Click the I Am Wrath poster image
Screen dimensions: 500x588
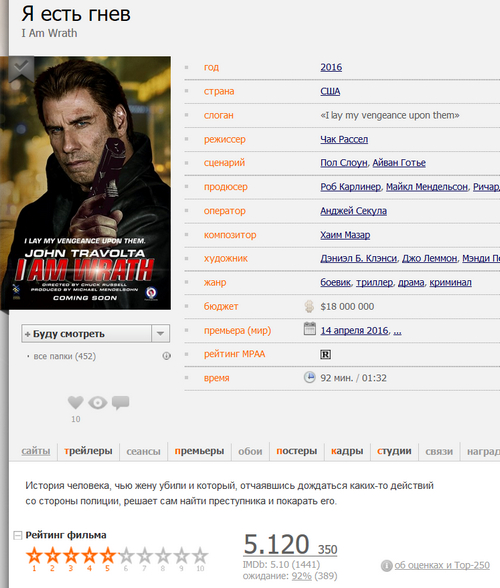(x=86, y=183)
